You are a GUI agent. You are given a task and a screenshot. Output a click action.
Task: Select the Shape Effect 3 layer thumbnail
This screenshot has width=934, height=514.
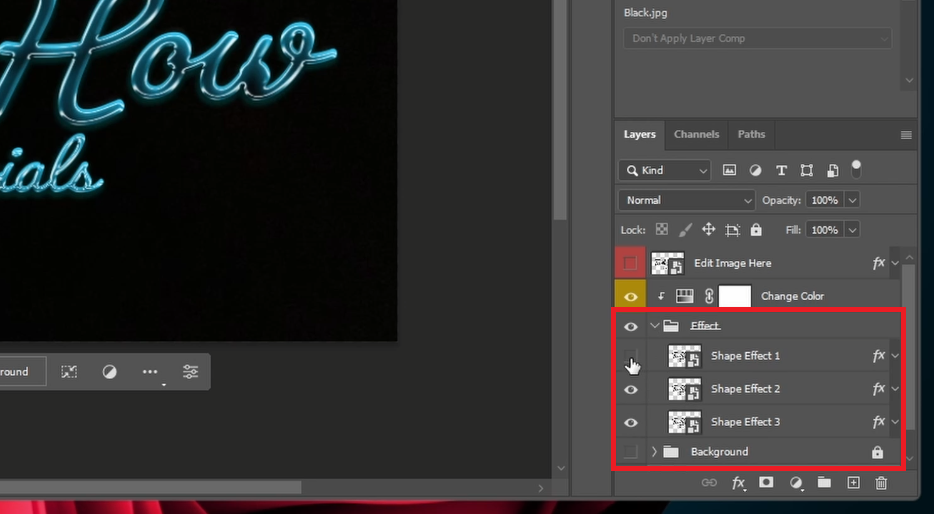(684, 422)
